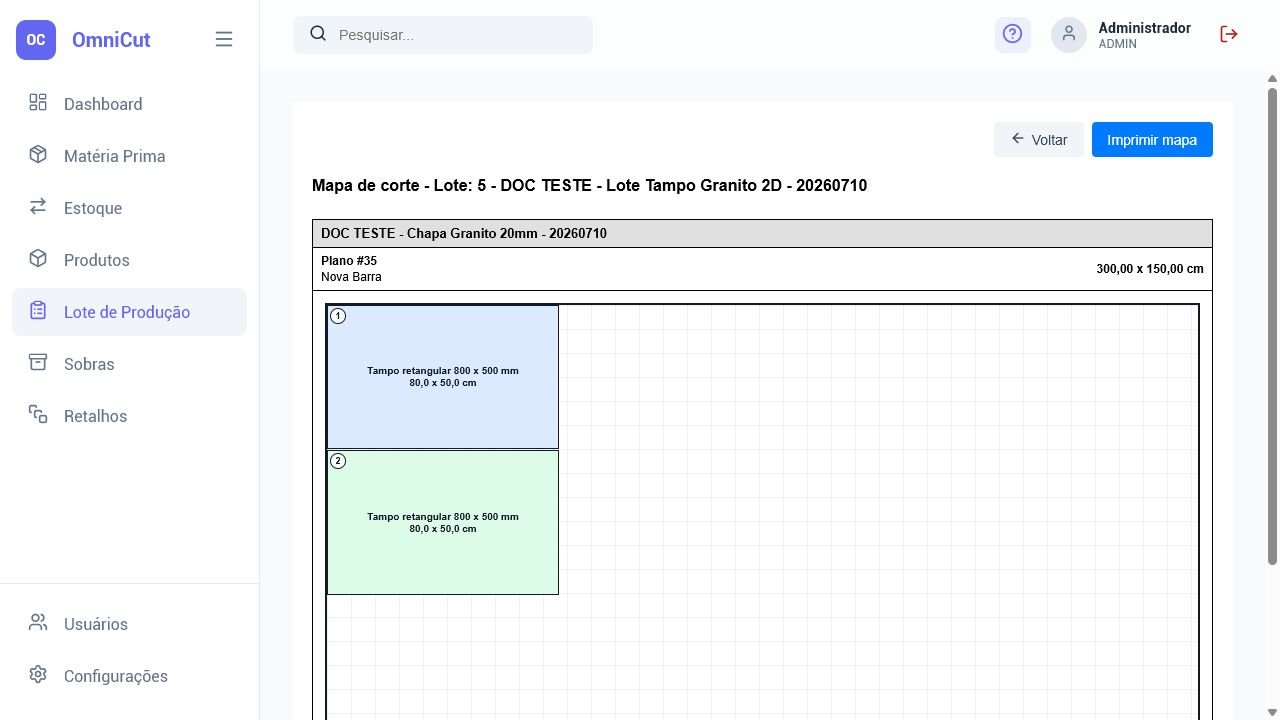Click the Produtos cube icon

(x=38, y=258)
